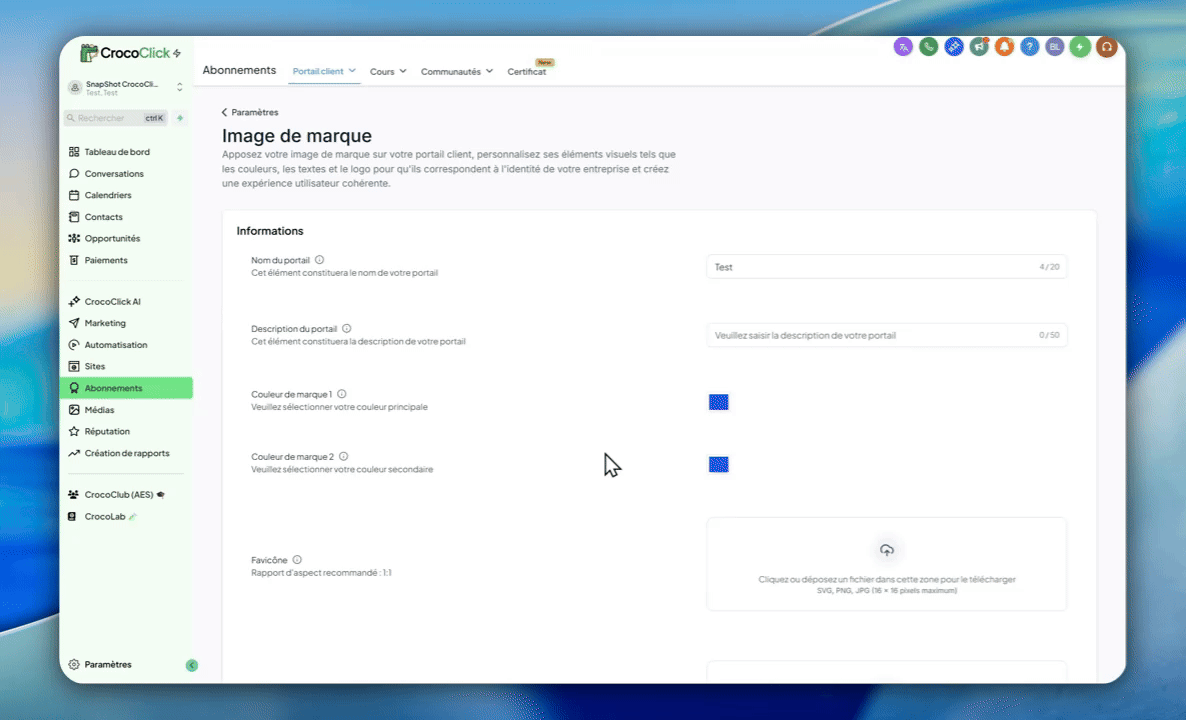Image resolution: width=1186 pixels, height=720 pixels.
Task: Click the question mark help icon
Action: [x=1029, y=47]
